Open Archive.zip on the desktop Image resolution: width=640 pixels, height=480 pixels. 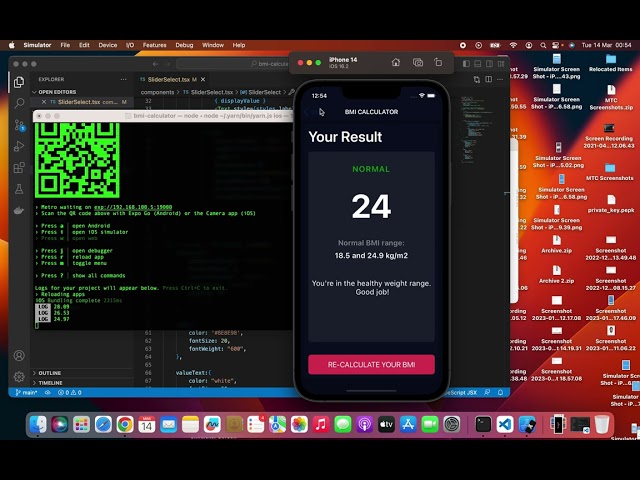click(556, 244)
